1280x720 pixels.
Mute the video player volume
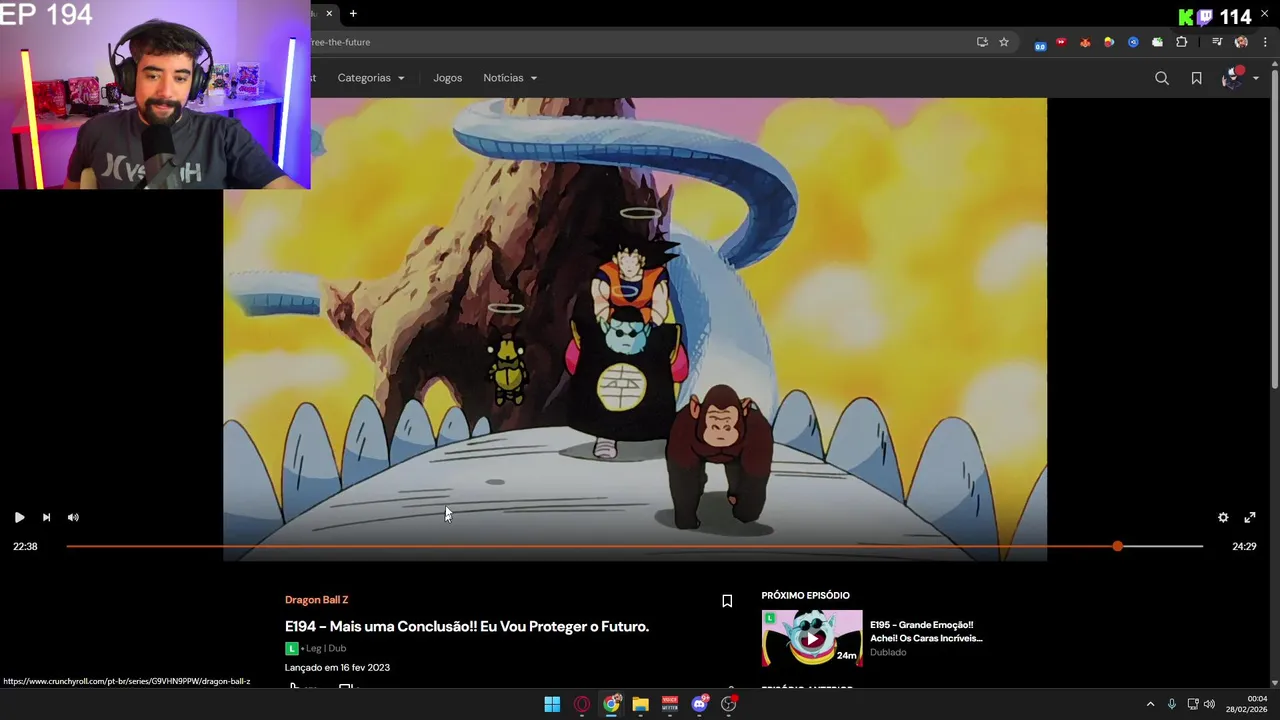tap(73, 517)
